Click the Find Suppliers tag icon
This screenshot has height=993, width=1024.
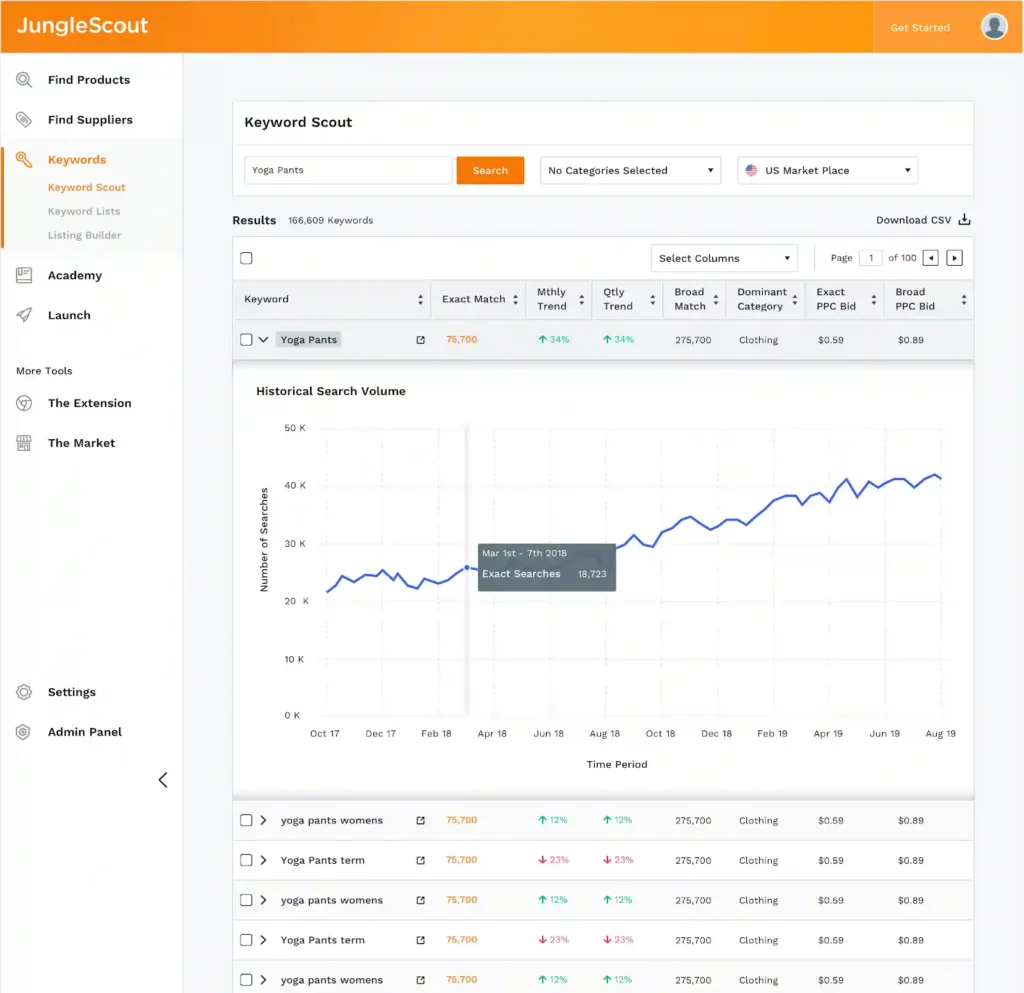[24, 120]
